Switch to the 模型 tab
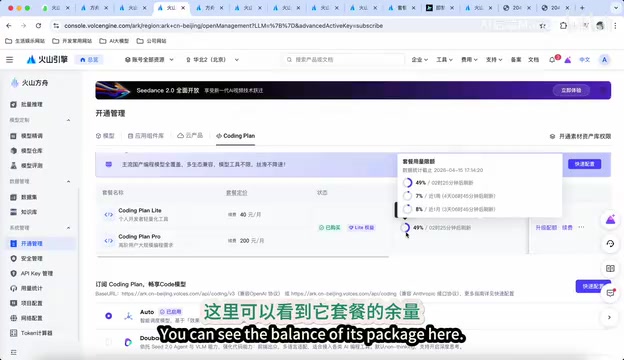Screen dimensions: 624x360 105,136
